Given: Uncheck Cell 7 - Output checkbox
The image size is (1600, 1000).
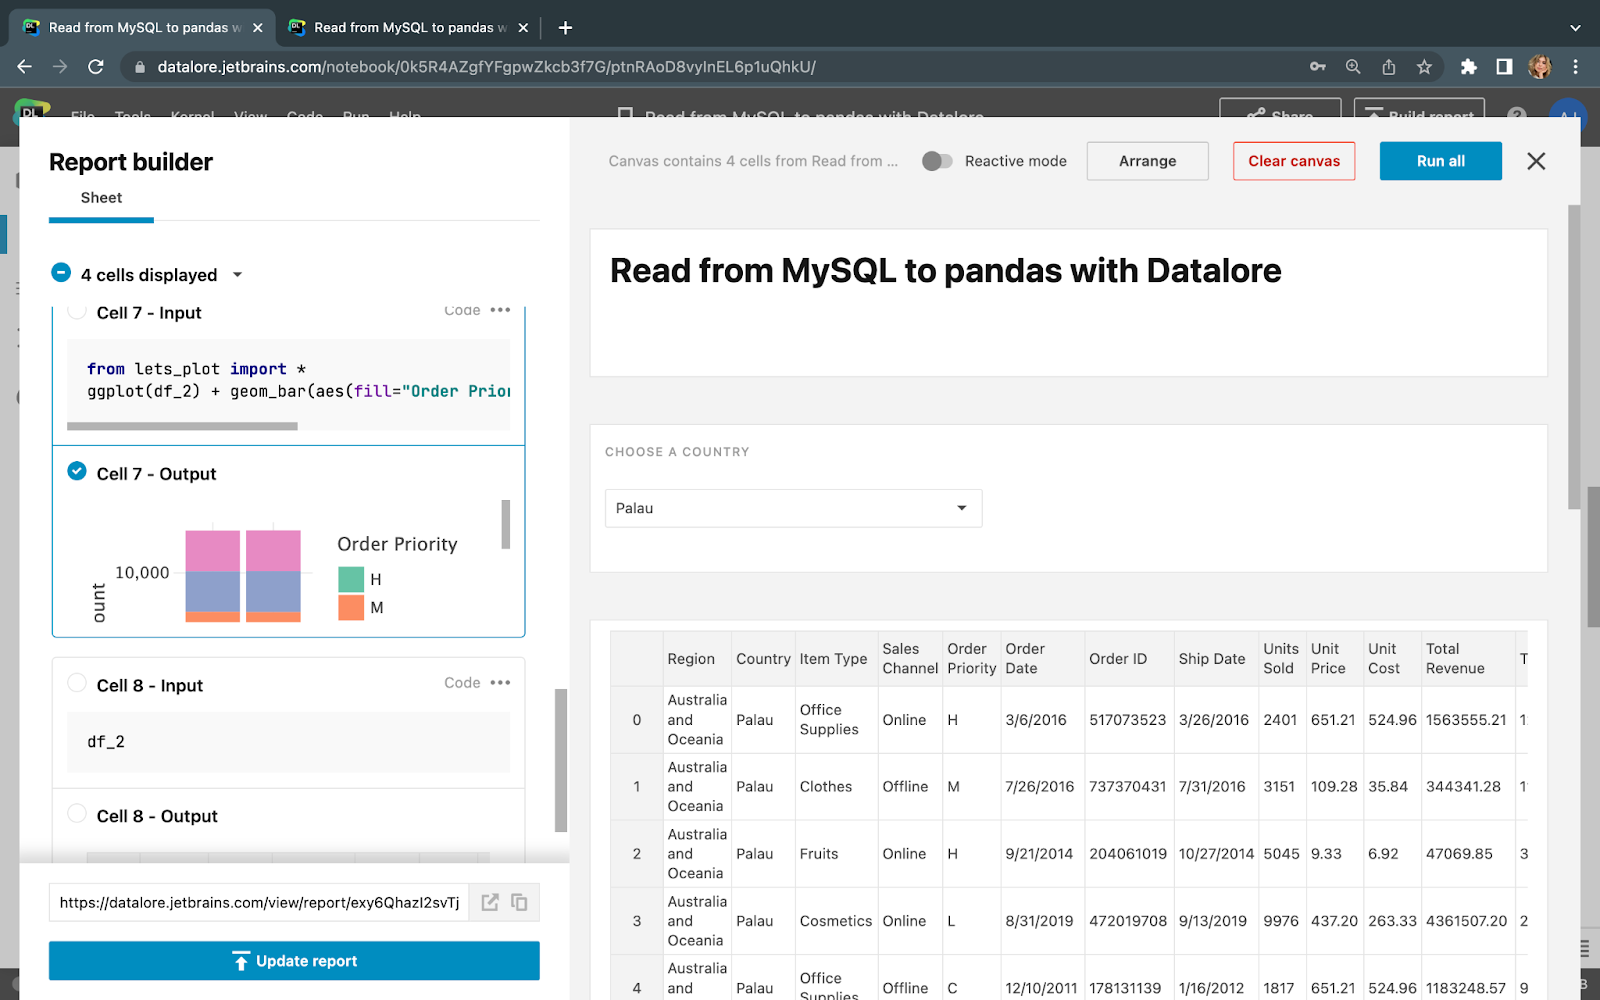Looking at the screenshot, I should [77, 471].
